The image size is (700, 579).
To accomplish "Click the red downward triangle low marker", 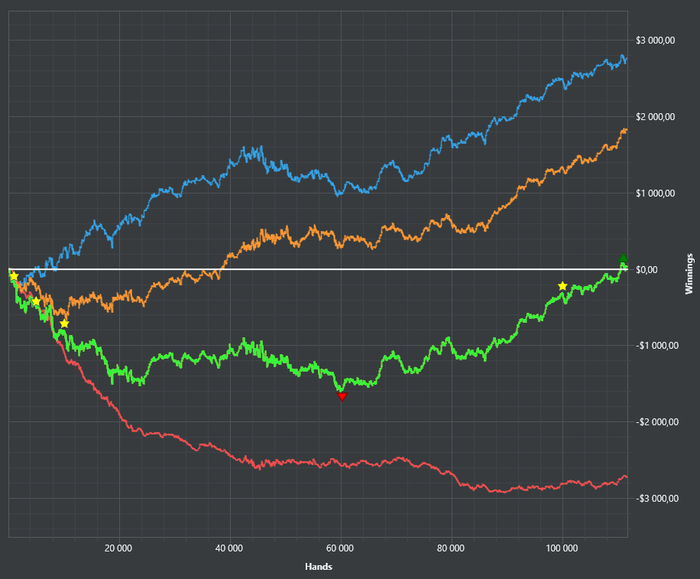I will [342, 396].
